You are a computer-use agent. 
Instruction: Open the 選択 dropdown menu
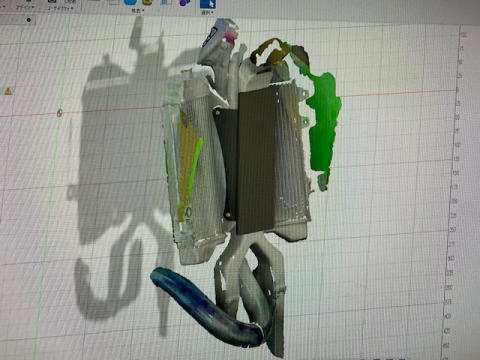(x=207, y=13)
